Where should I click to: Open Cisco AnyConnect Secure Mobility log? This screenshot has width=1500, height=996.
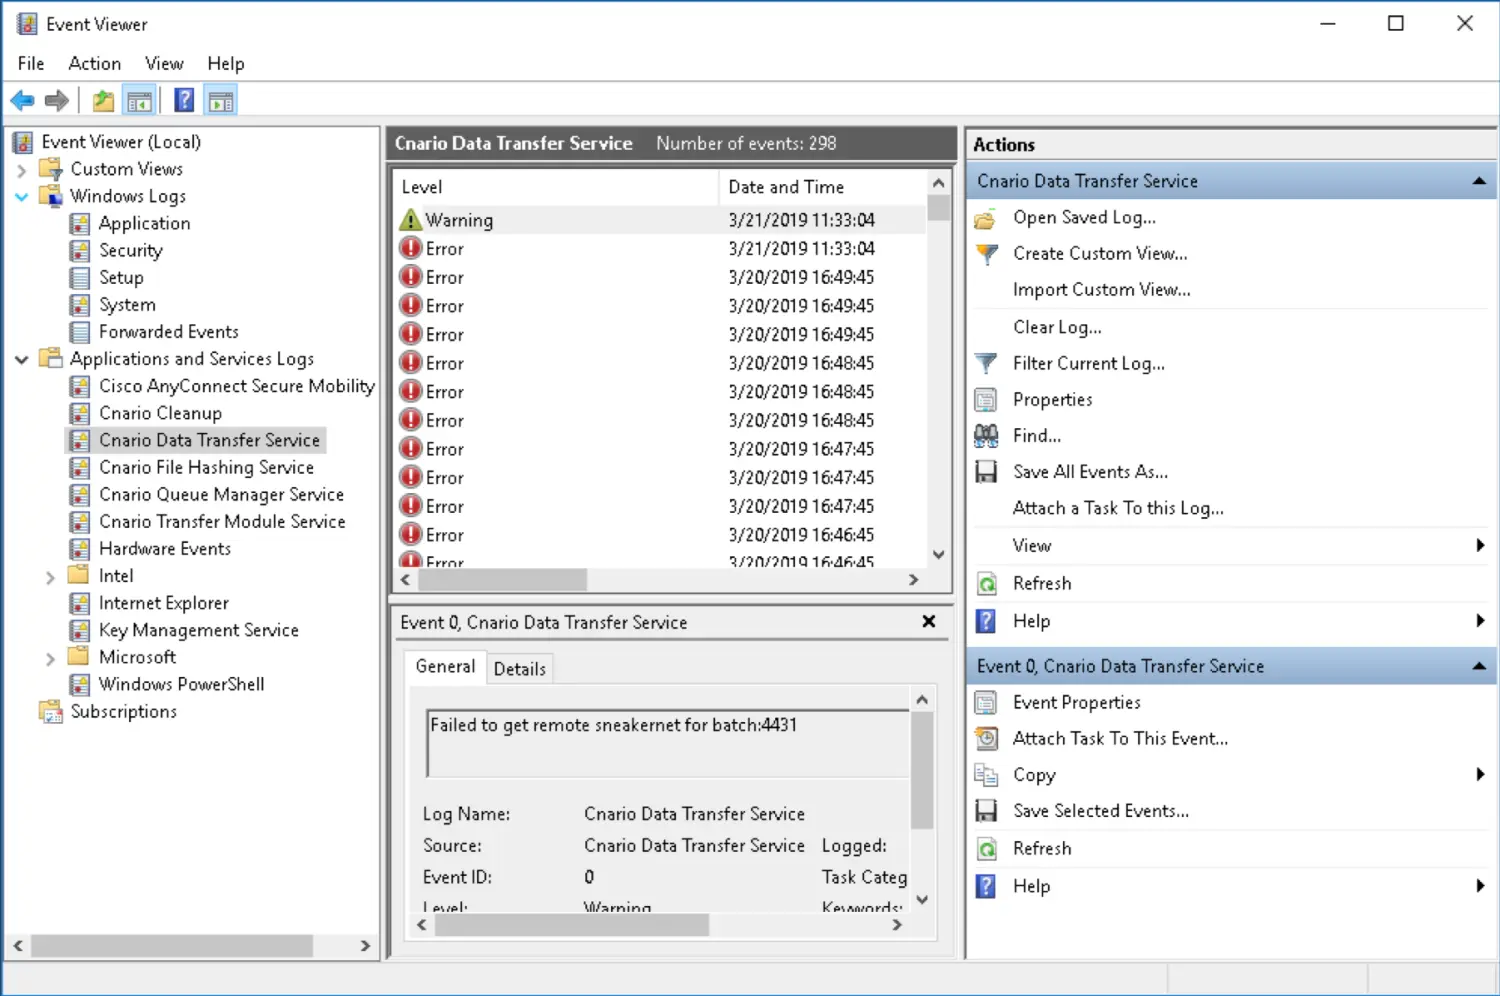pos(236,386)
